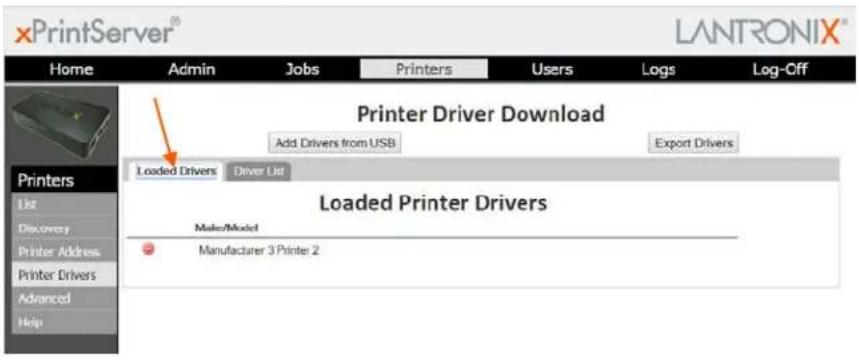Switch to the Driver List tab
859x360 pixels.
coord(259,171)
